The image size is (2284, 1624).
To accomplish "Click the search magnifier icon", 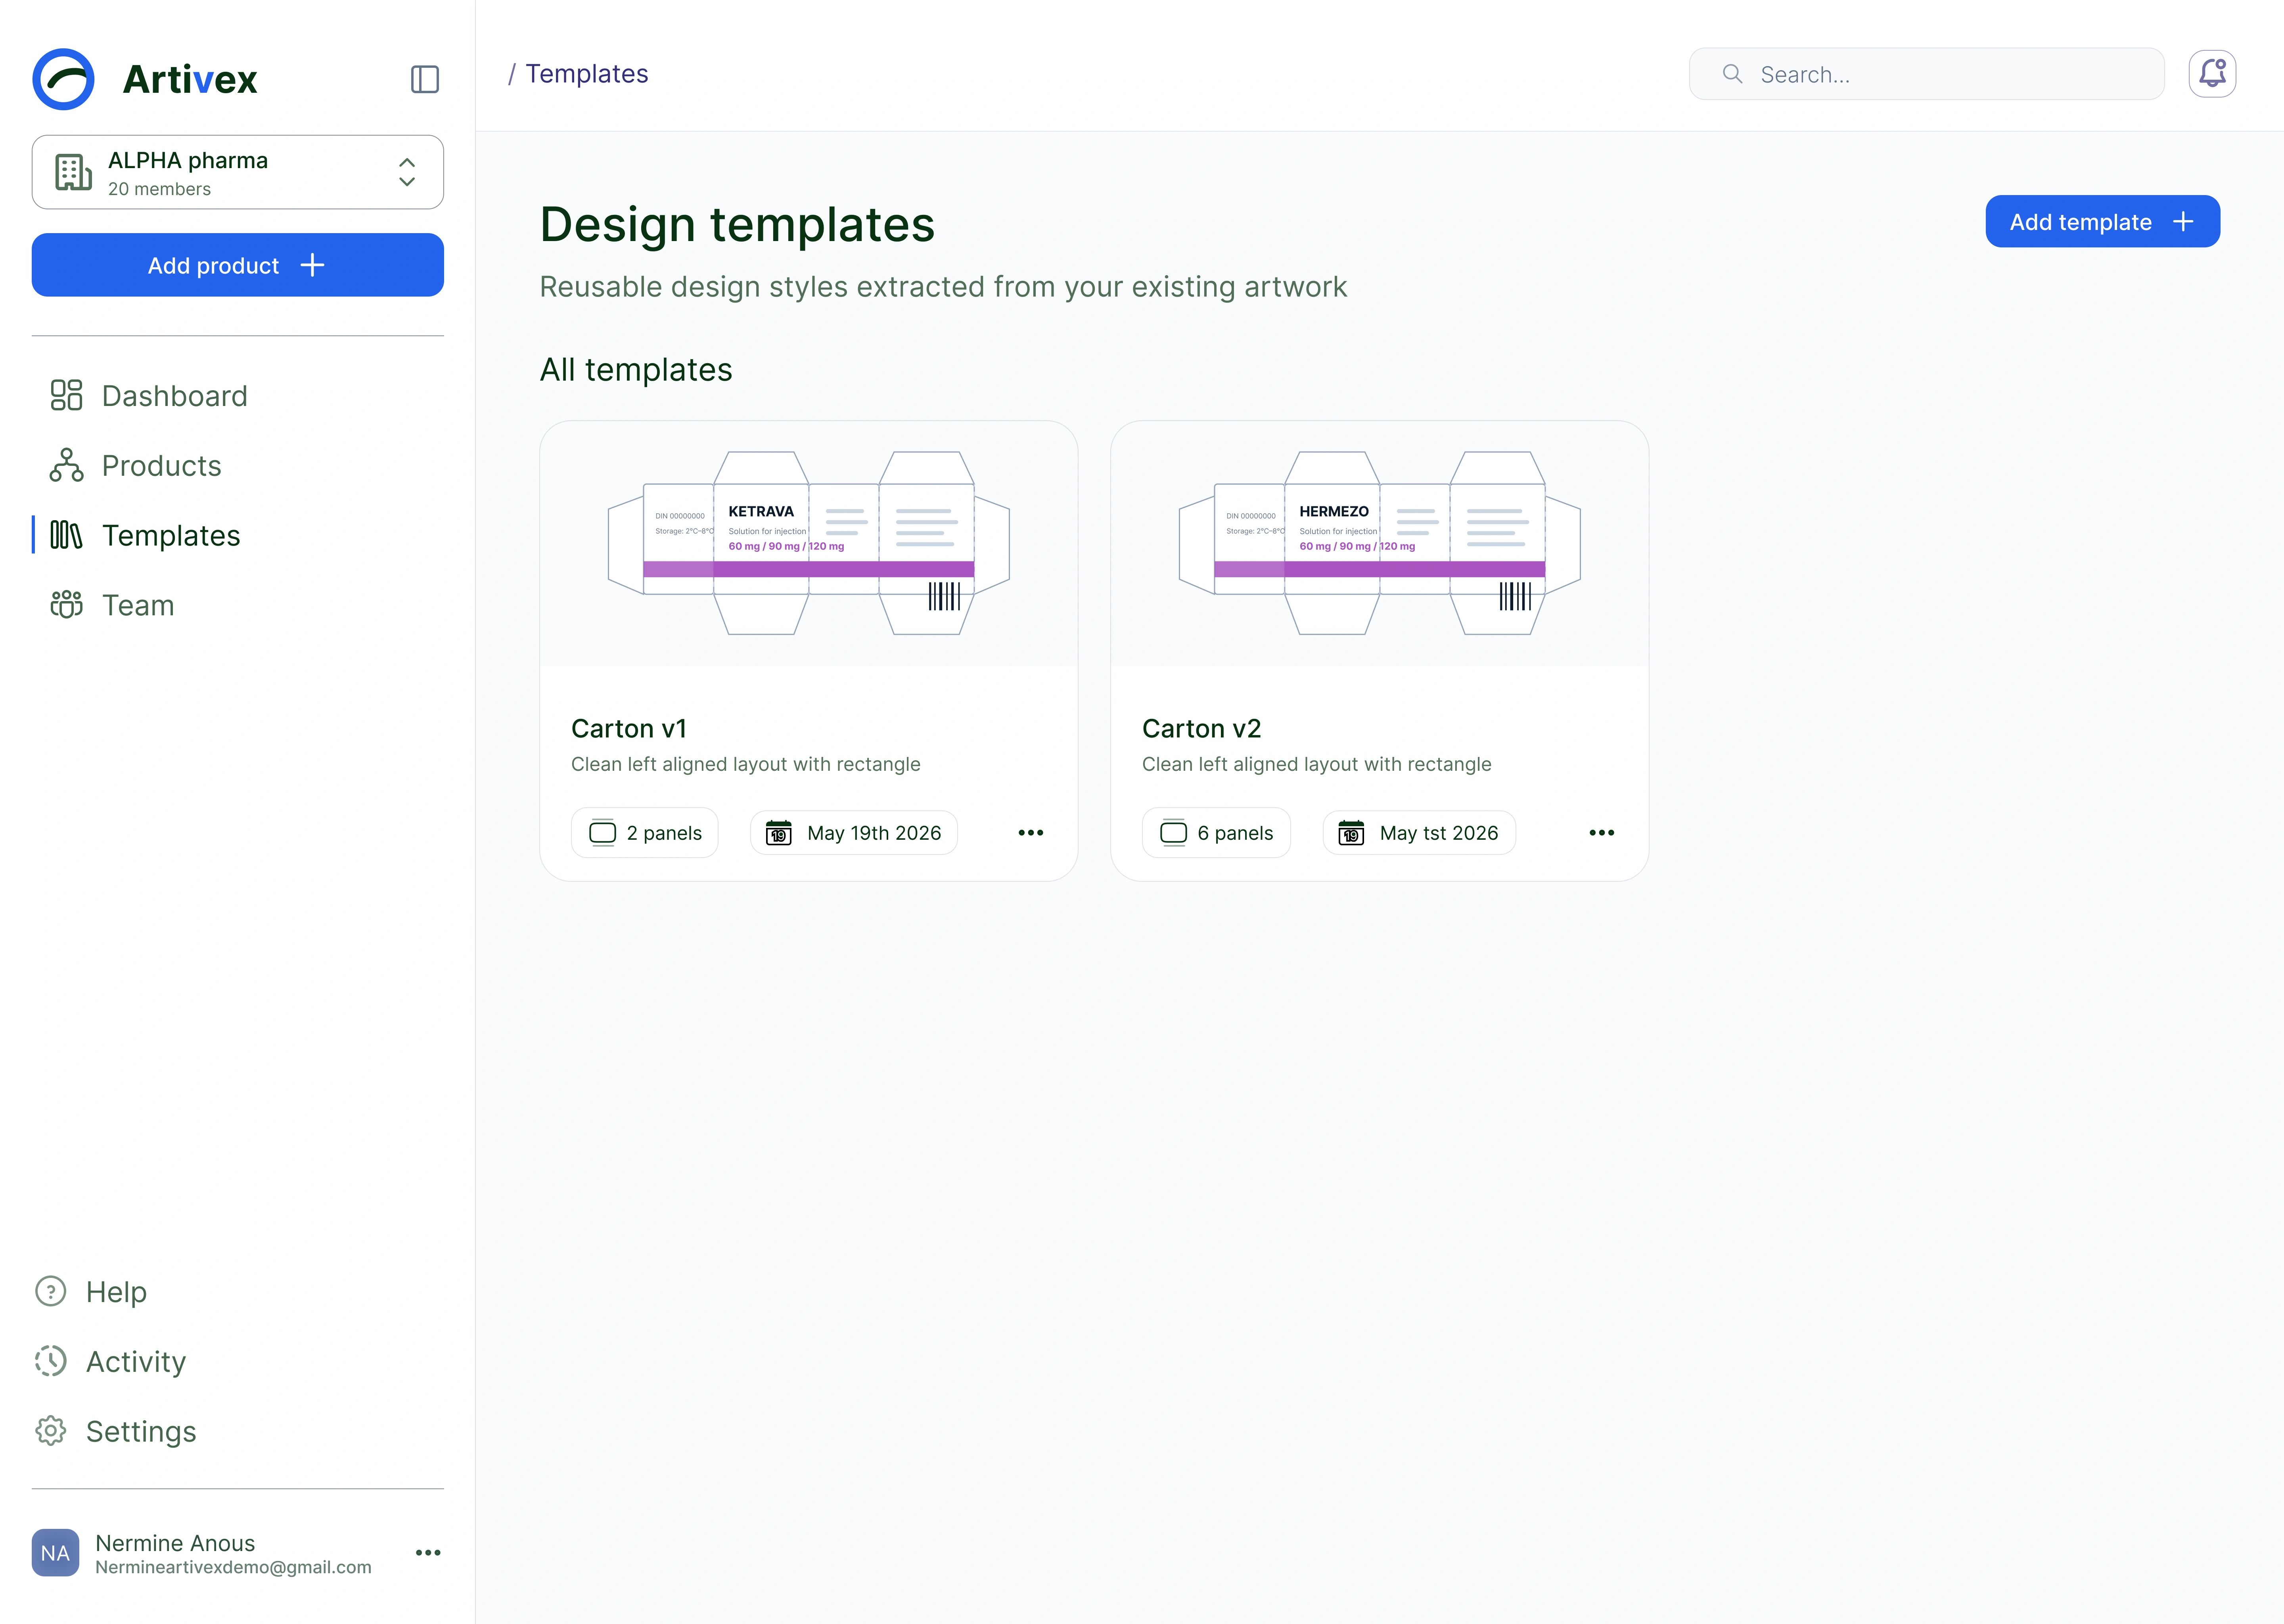I will click(x=1732, y=74).
